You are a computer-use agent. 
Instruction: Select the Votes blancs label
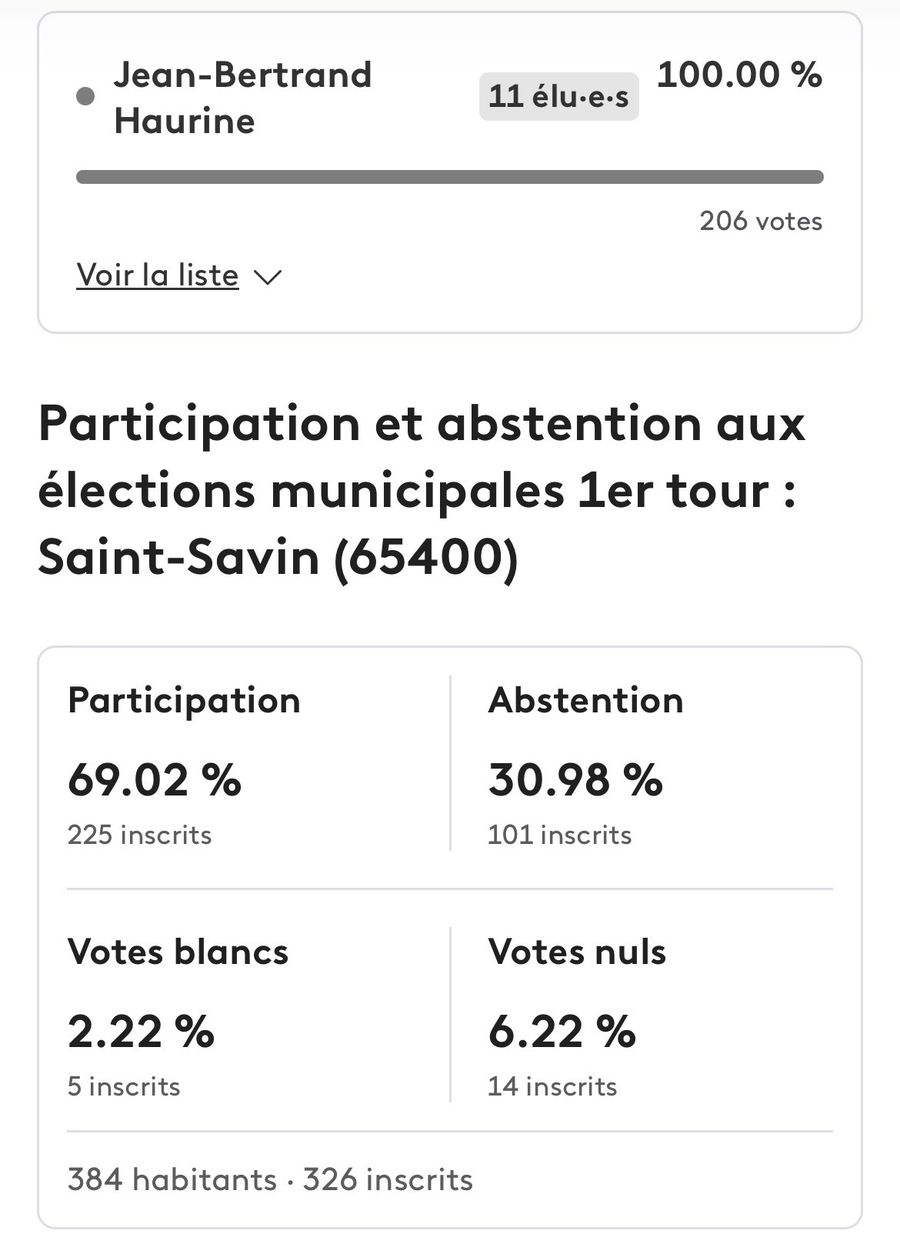pyautogui.click(x=178, y=951)
